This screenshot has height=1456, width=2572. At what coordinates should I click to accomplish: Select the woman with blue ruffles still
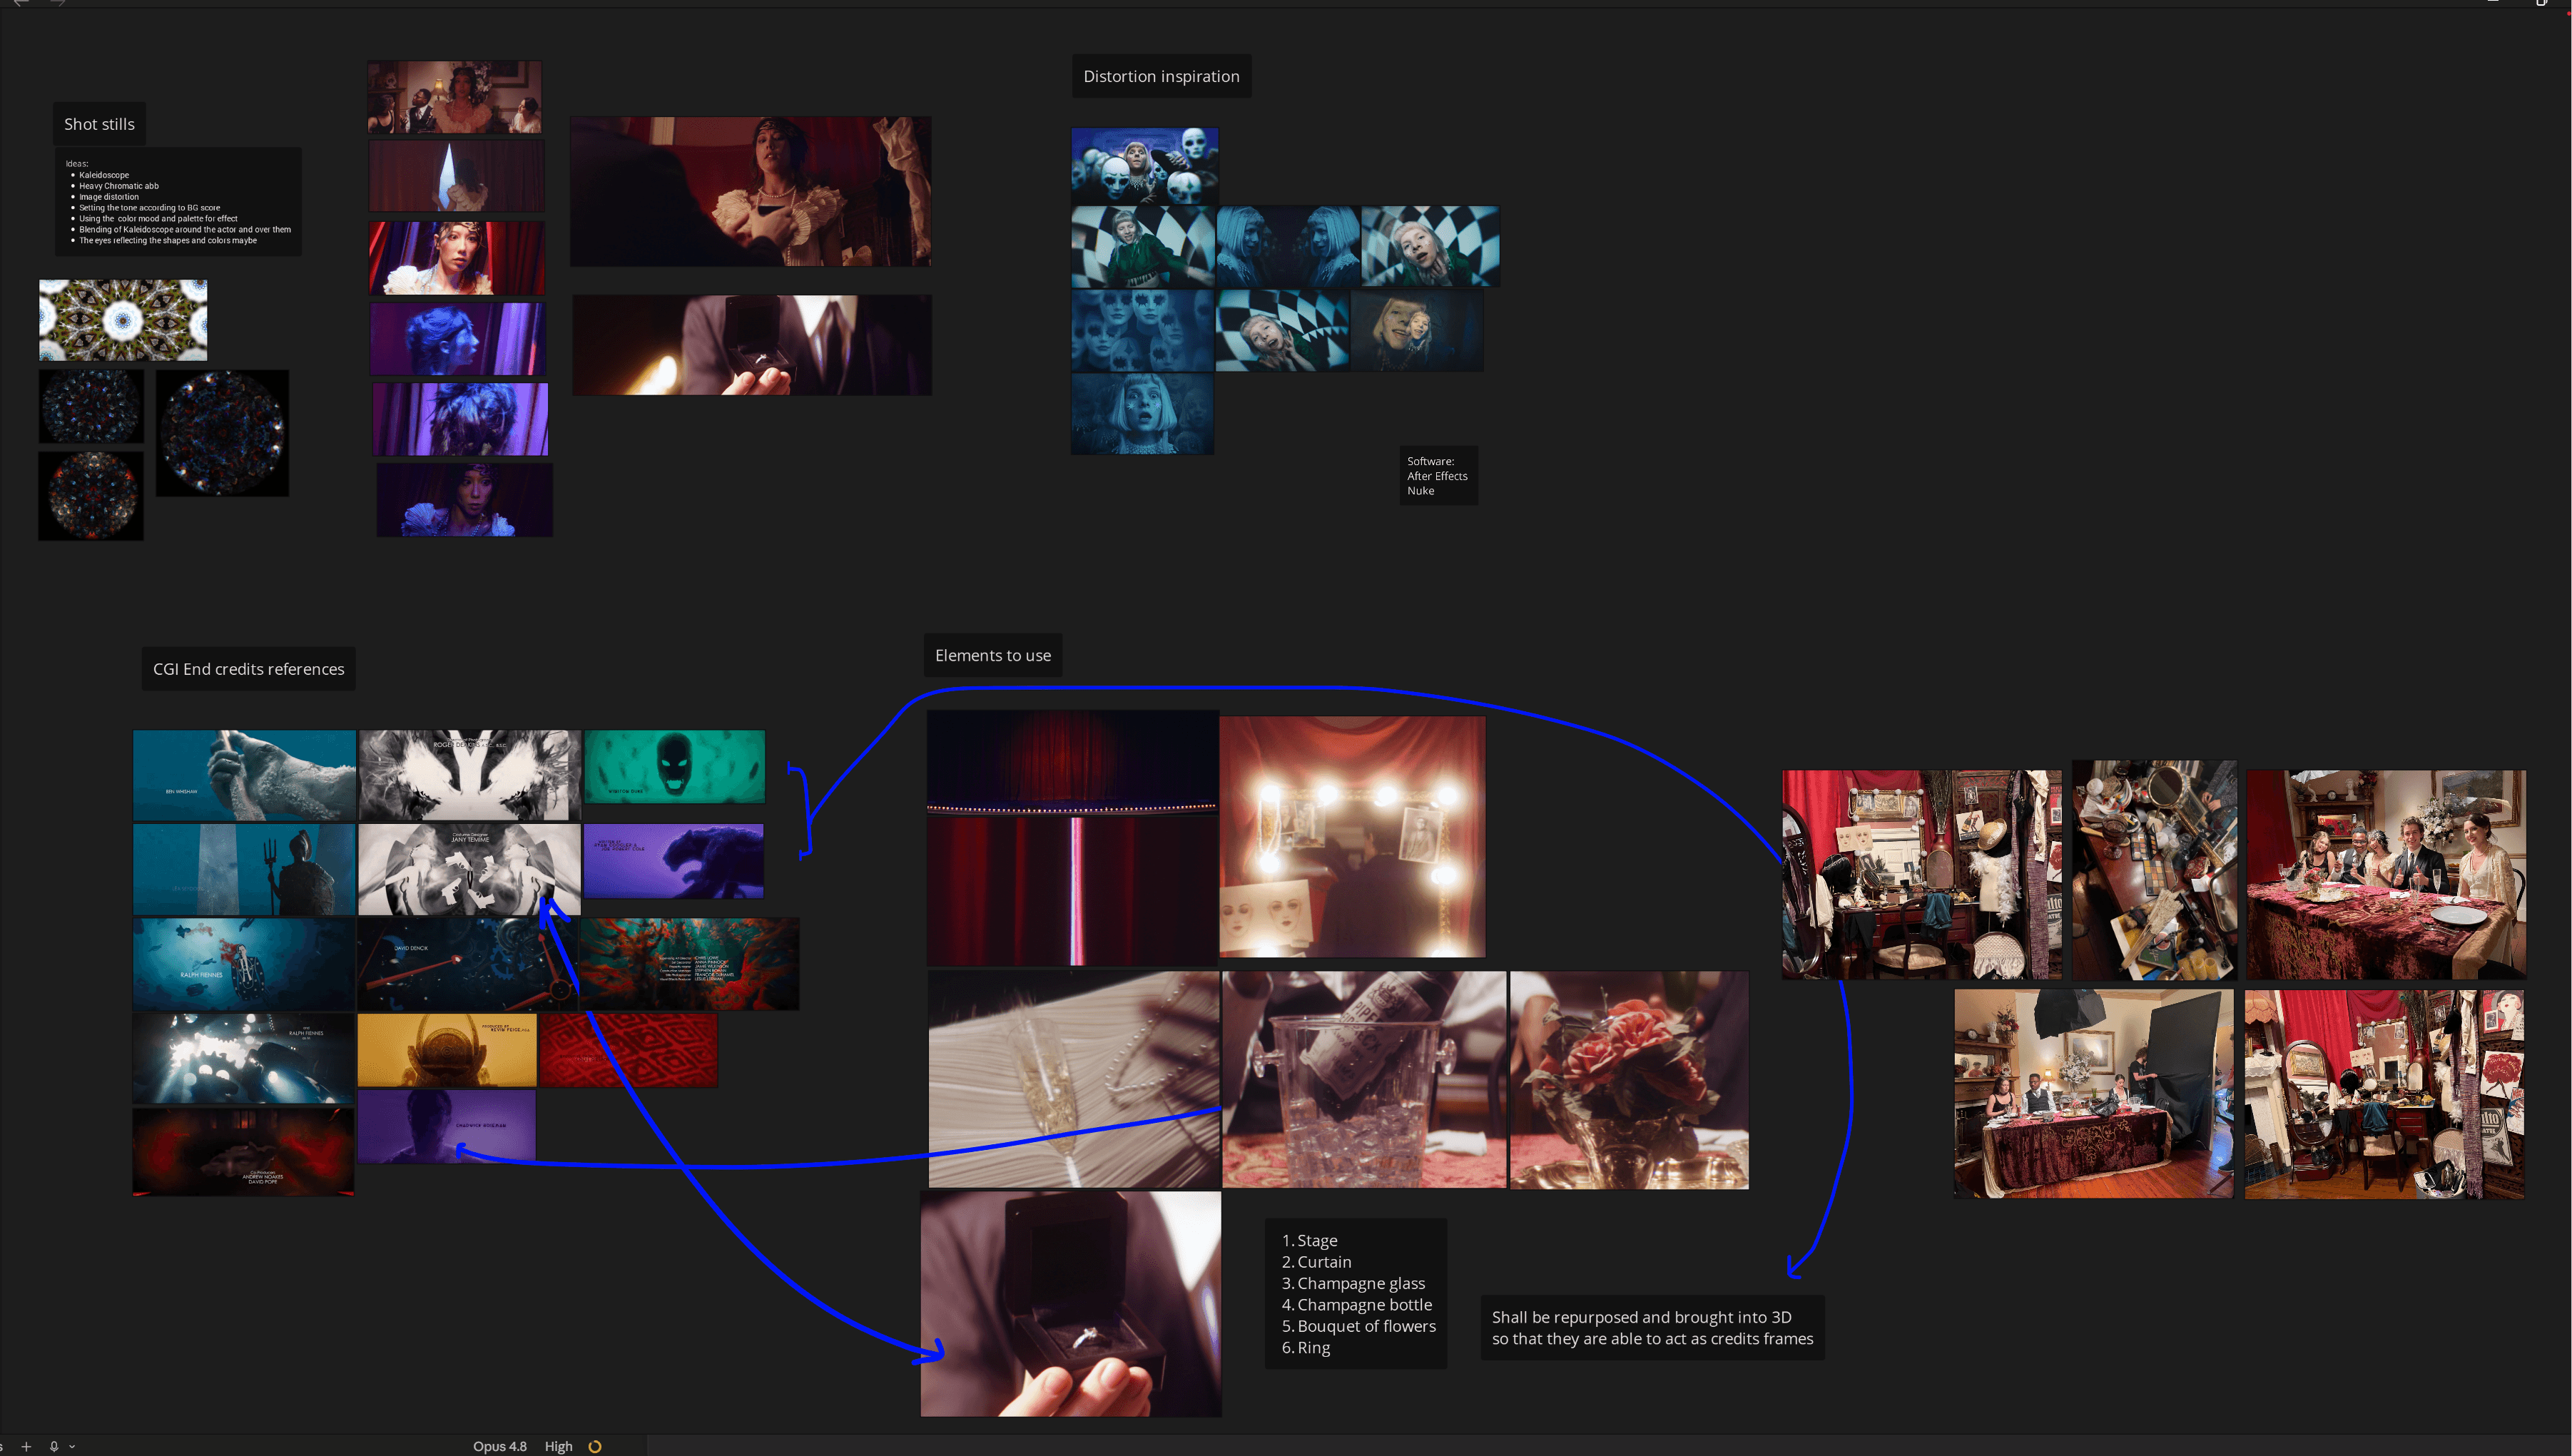[x=464, y=500]
